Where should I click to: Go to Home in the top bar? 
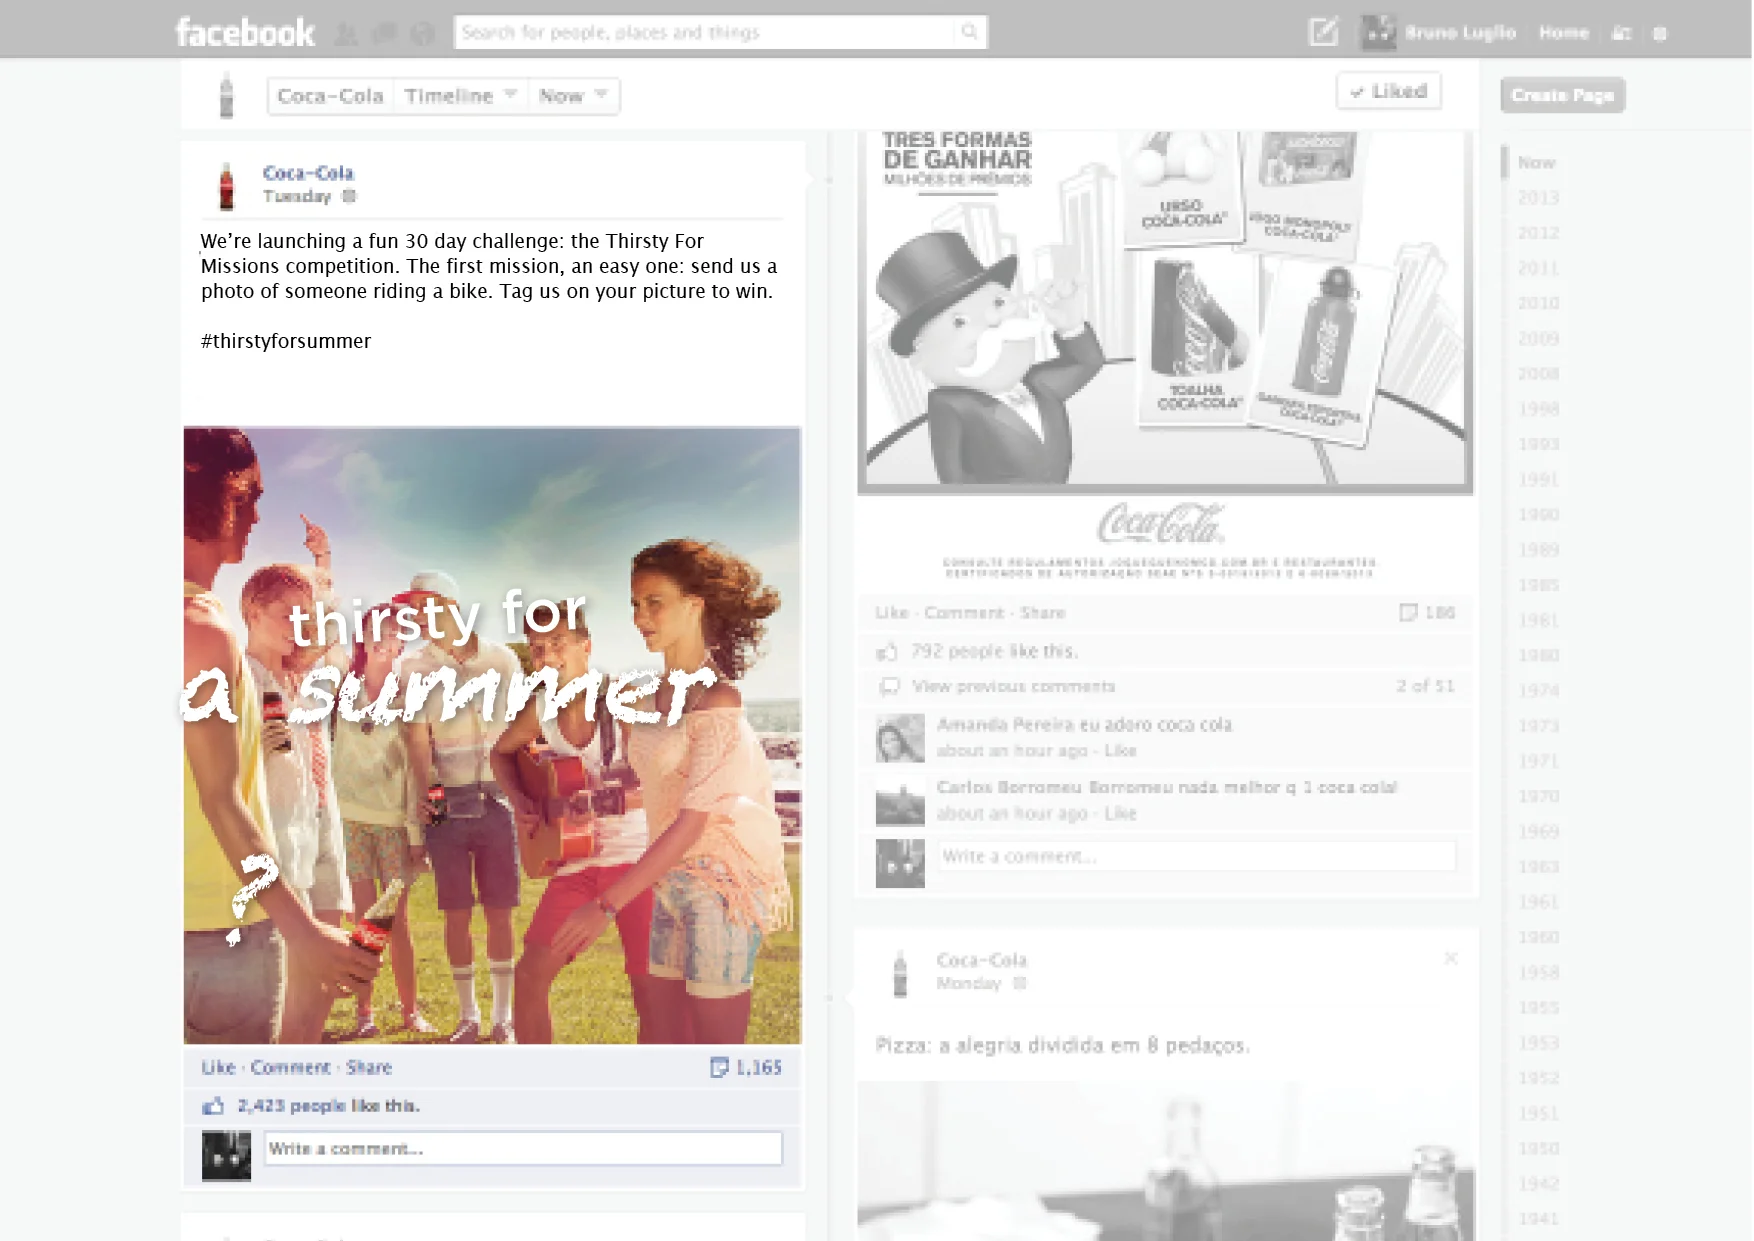1564,33
